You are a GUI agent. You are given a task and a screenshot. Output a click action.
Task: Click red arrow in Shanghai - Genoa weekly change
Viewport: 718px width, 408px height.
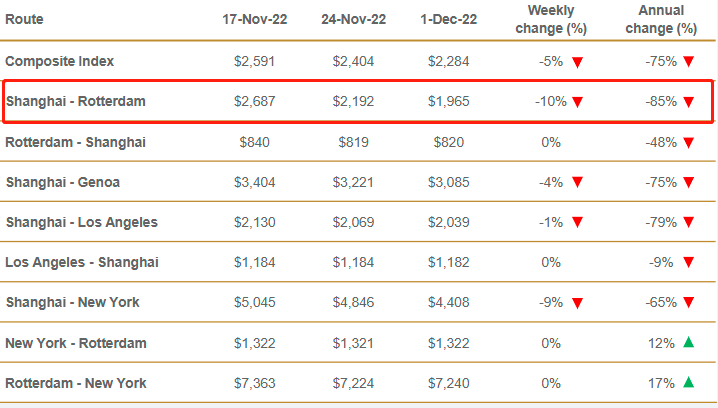[577, 182]
